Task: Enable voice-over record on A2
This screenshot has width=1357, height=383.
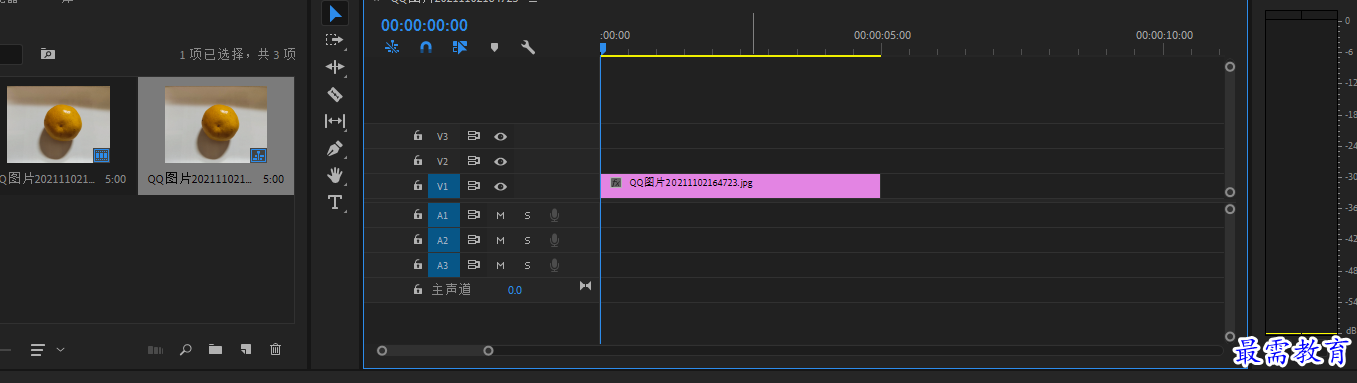Action: pos(554,240)
